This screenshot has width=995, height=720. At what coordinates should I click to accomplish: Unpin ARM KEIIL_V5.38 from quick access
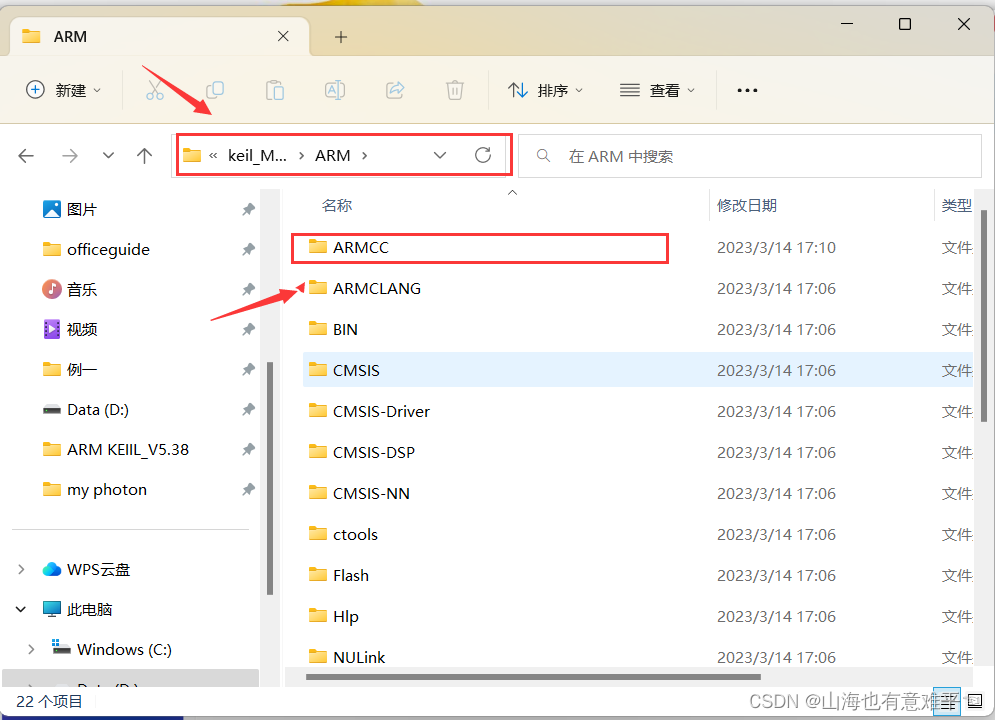(248, 449)
